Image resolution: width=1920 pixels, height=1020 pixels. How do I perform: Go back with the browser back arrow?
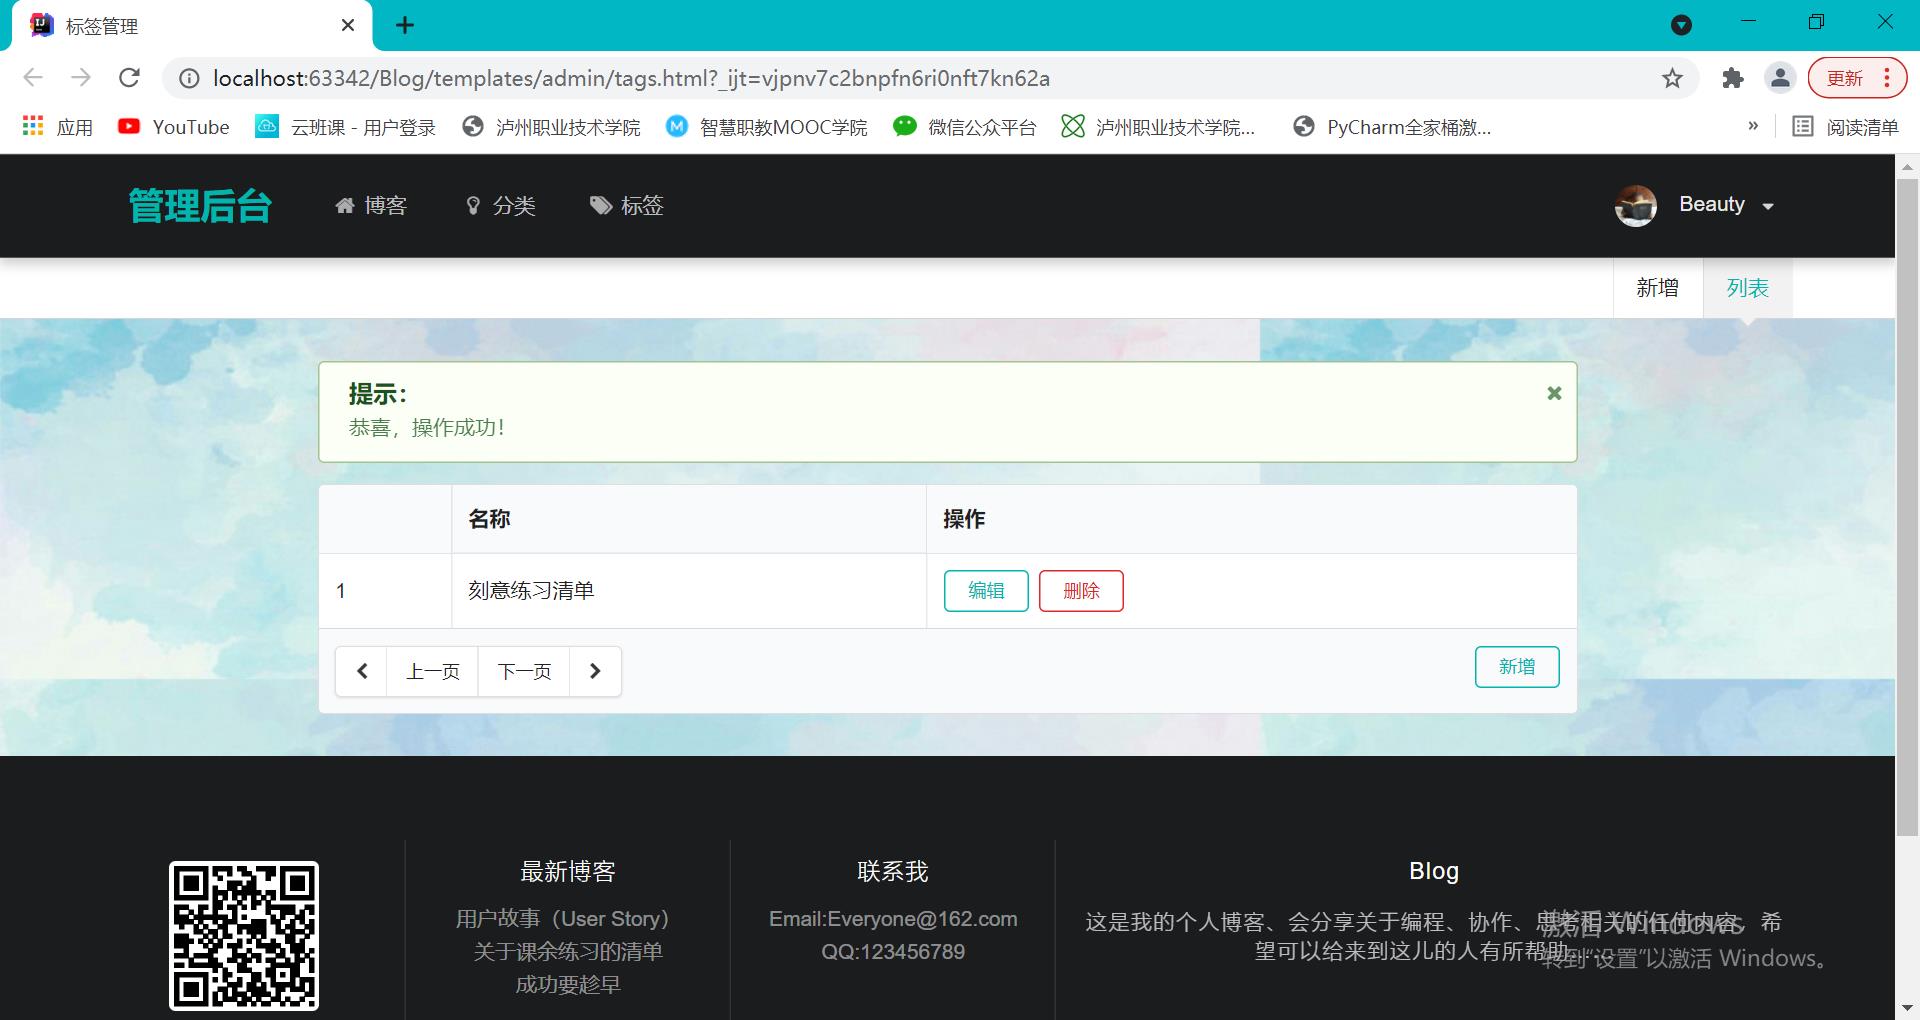click(x=33, y=78)
